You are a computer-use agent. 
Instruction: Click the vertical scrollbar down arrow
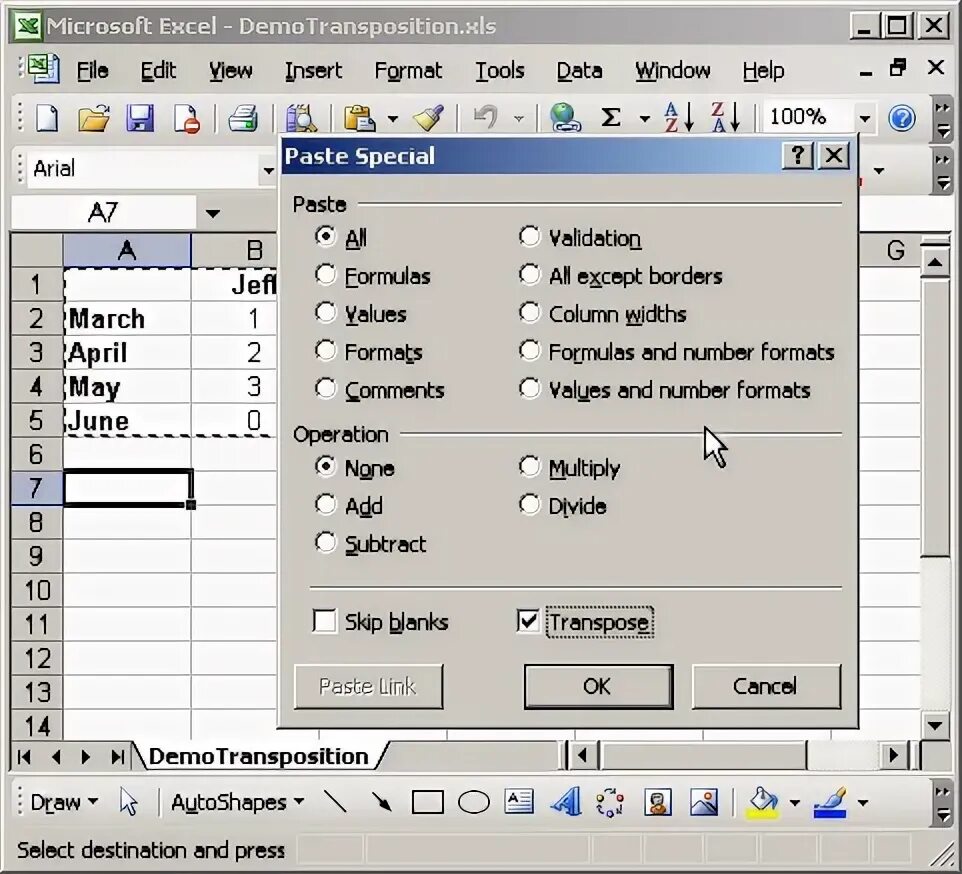pos(935,725)
